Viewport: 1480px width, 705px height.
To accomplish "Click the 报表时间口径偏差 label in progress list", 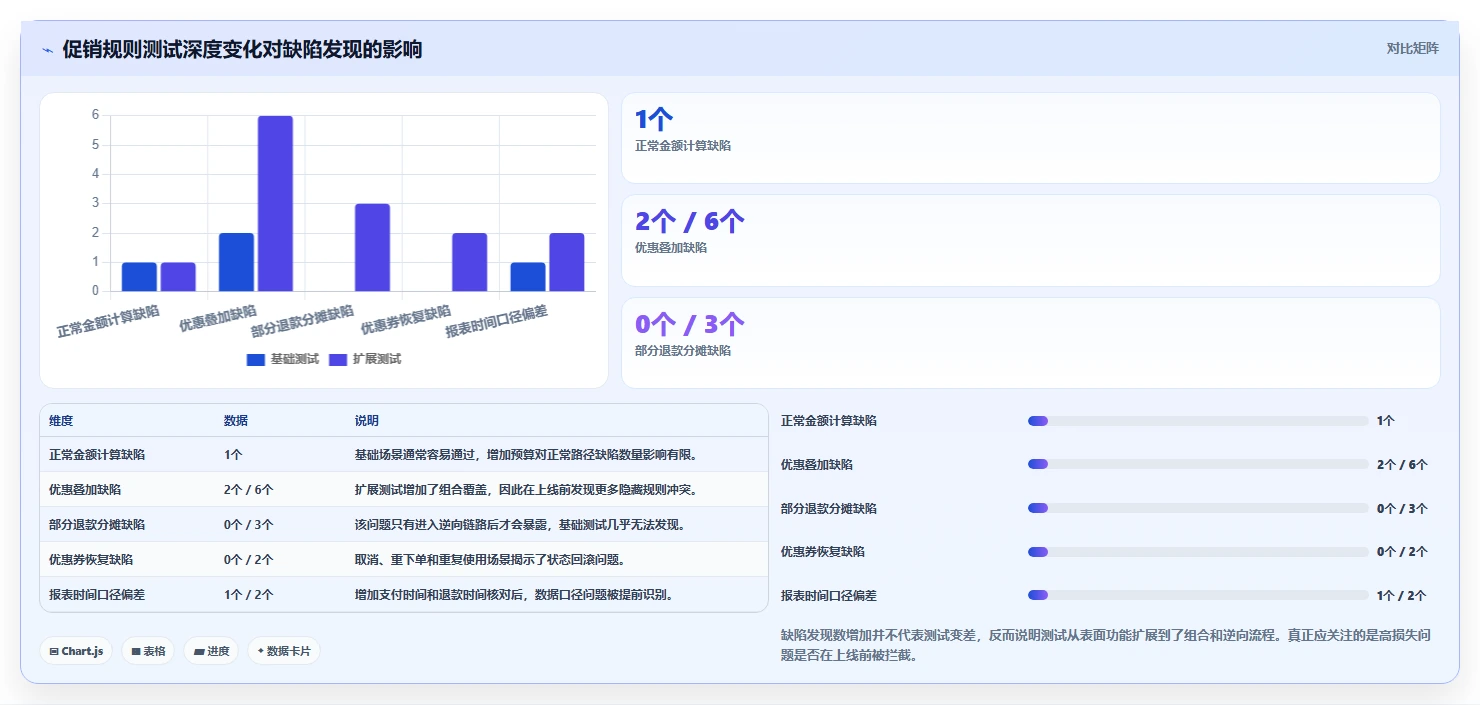I will pyautogui.click(x=829, y=595).
